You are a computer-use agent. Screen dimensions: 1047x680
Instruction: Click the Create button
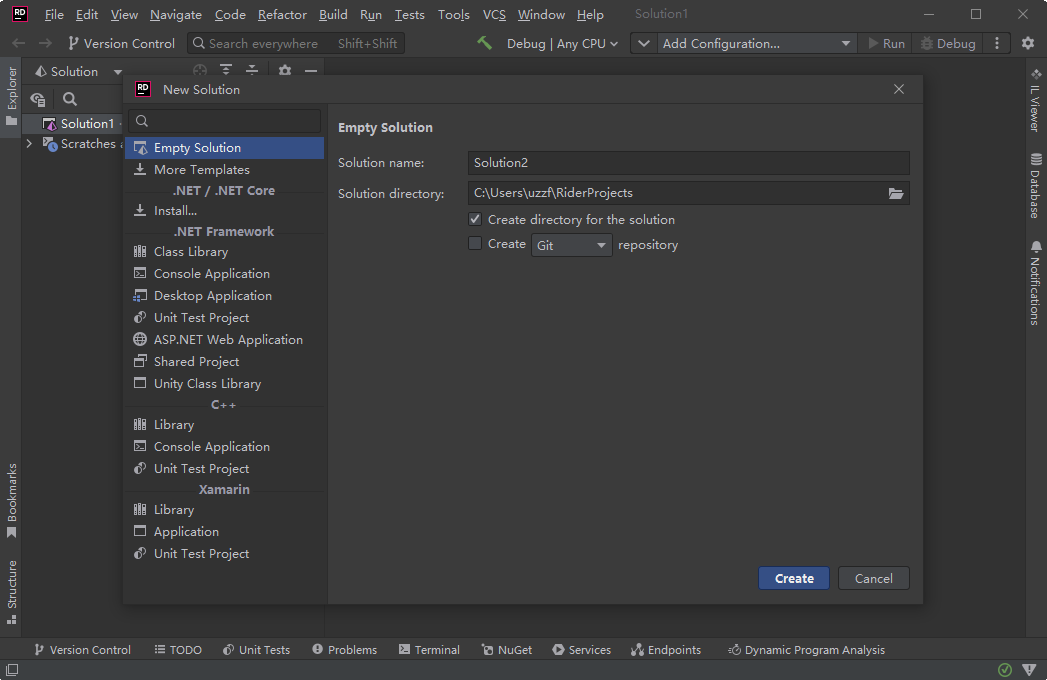click(x=794, y=578)
